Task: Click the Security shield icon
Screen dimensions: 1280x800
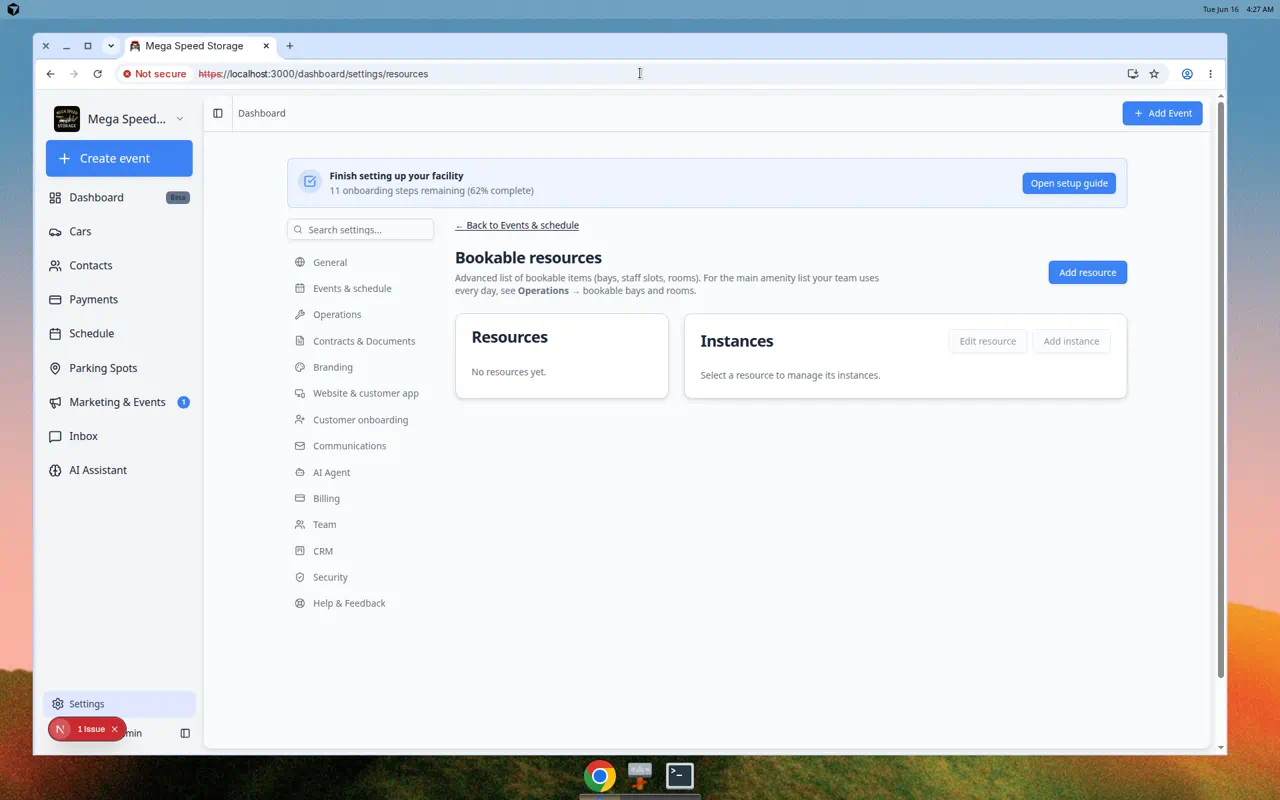Action: tap(300, 577)
